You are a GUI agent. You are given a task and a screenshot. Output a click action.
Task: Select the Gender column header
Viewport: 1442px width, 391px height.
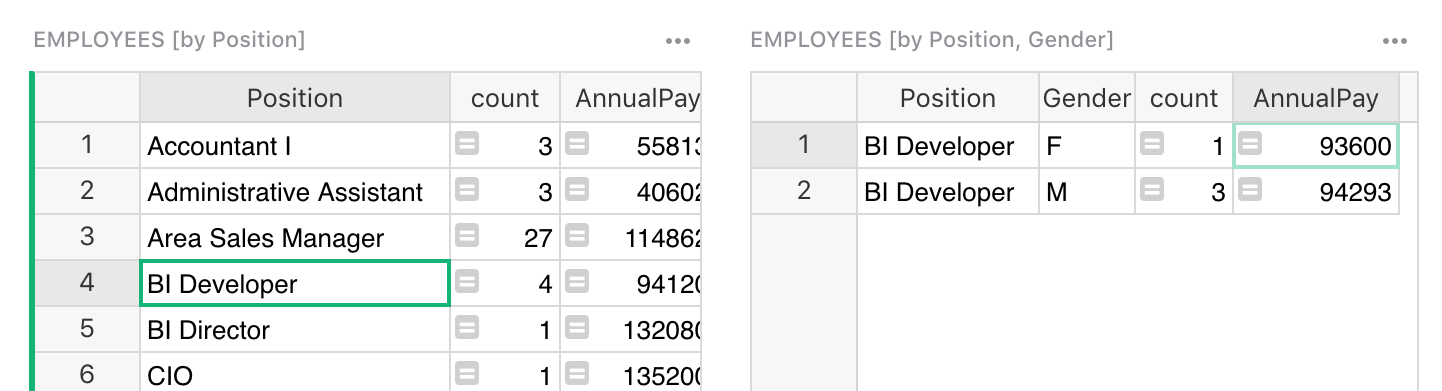pyautogui.click(x=1087, y=98)
